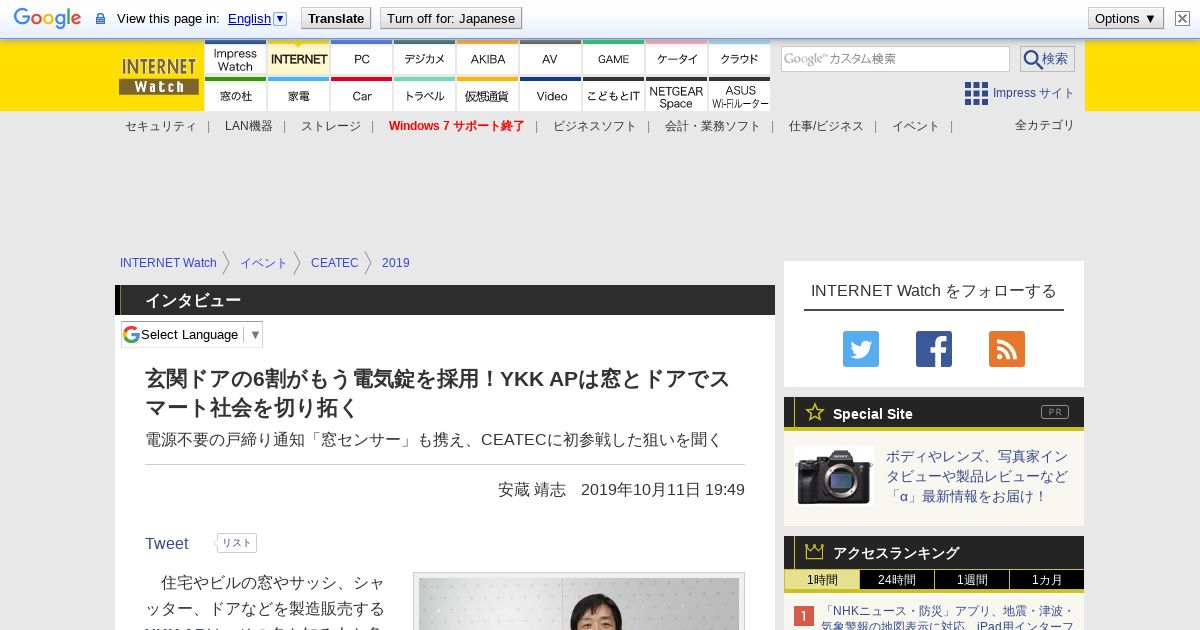Open the 窓の杜 navigation tab
The width and height of the screenshot is (1200, 630).
coord(235,94)
